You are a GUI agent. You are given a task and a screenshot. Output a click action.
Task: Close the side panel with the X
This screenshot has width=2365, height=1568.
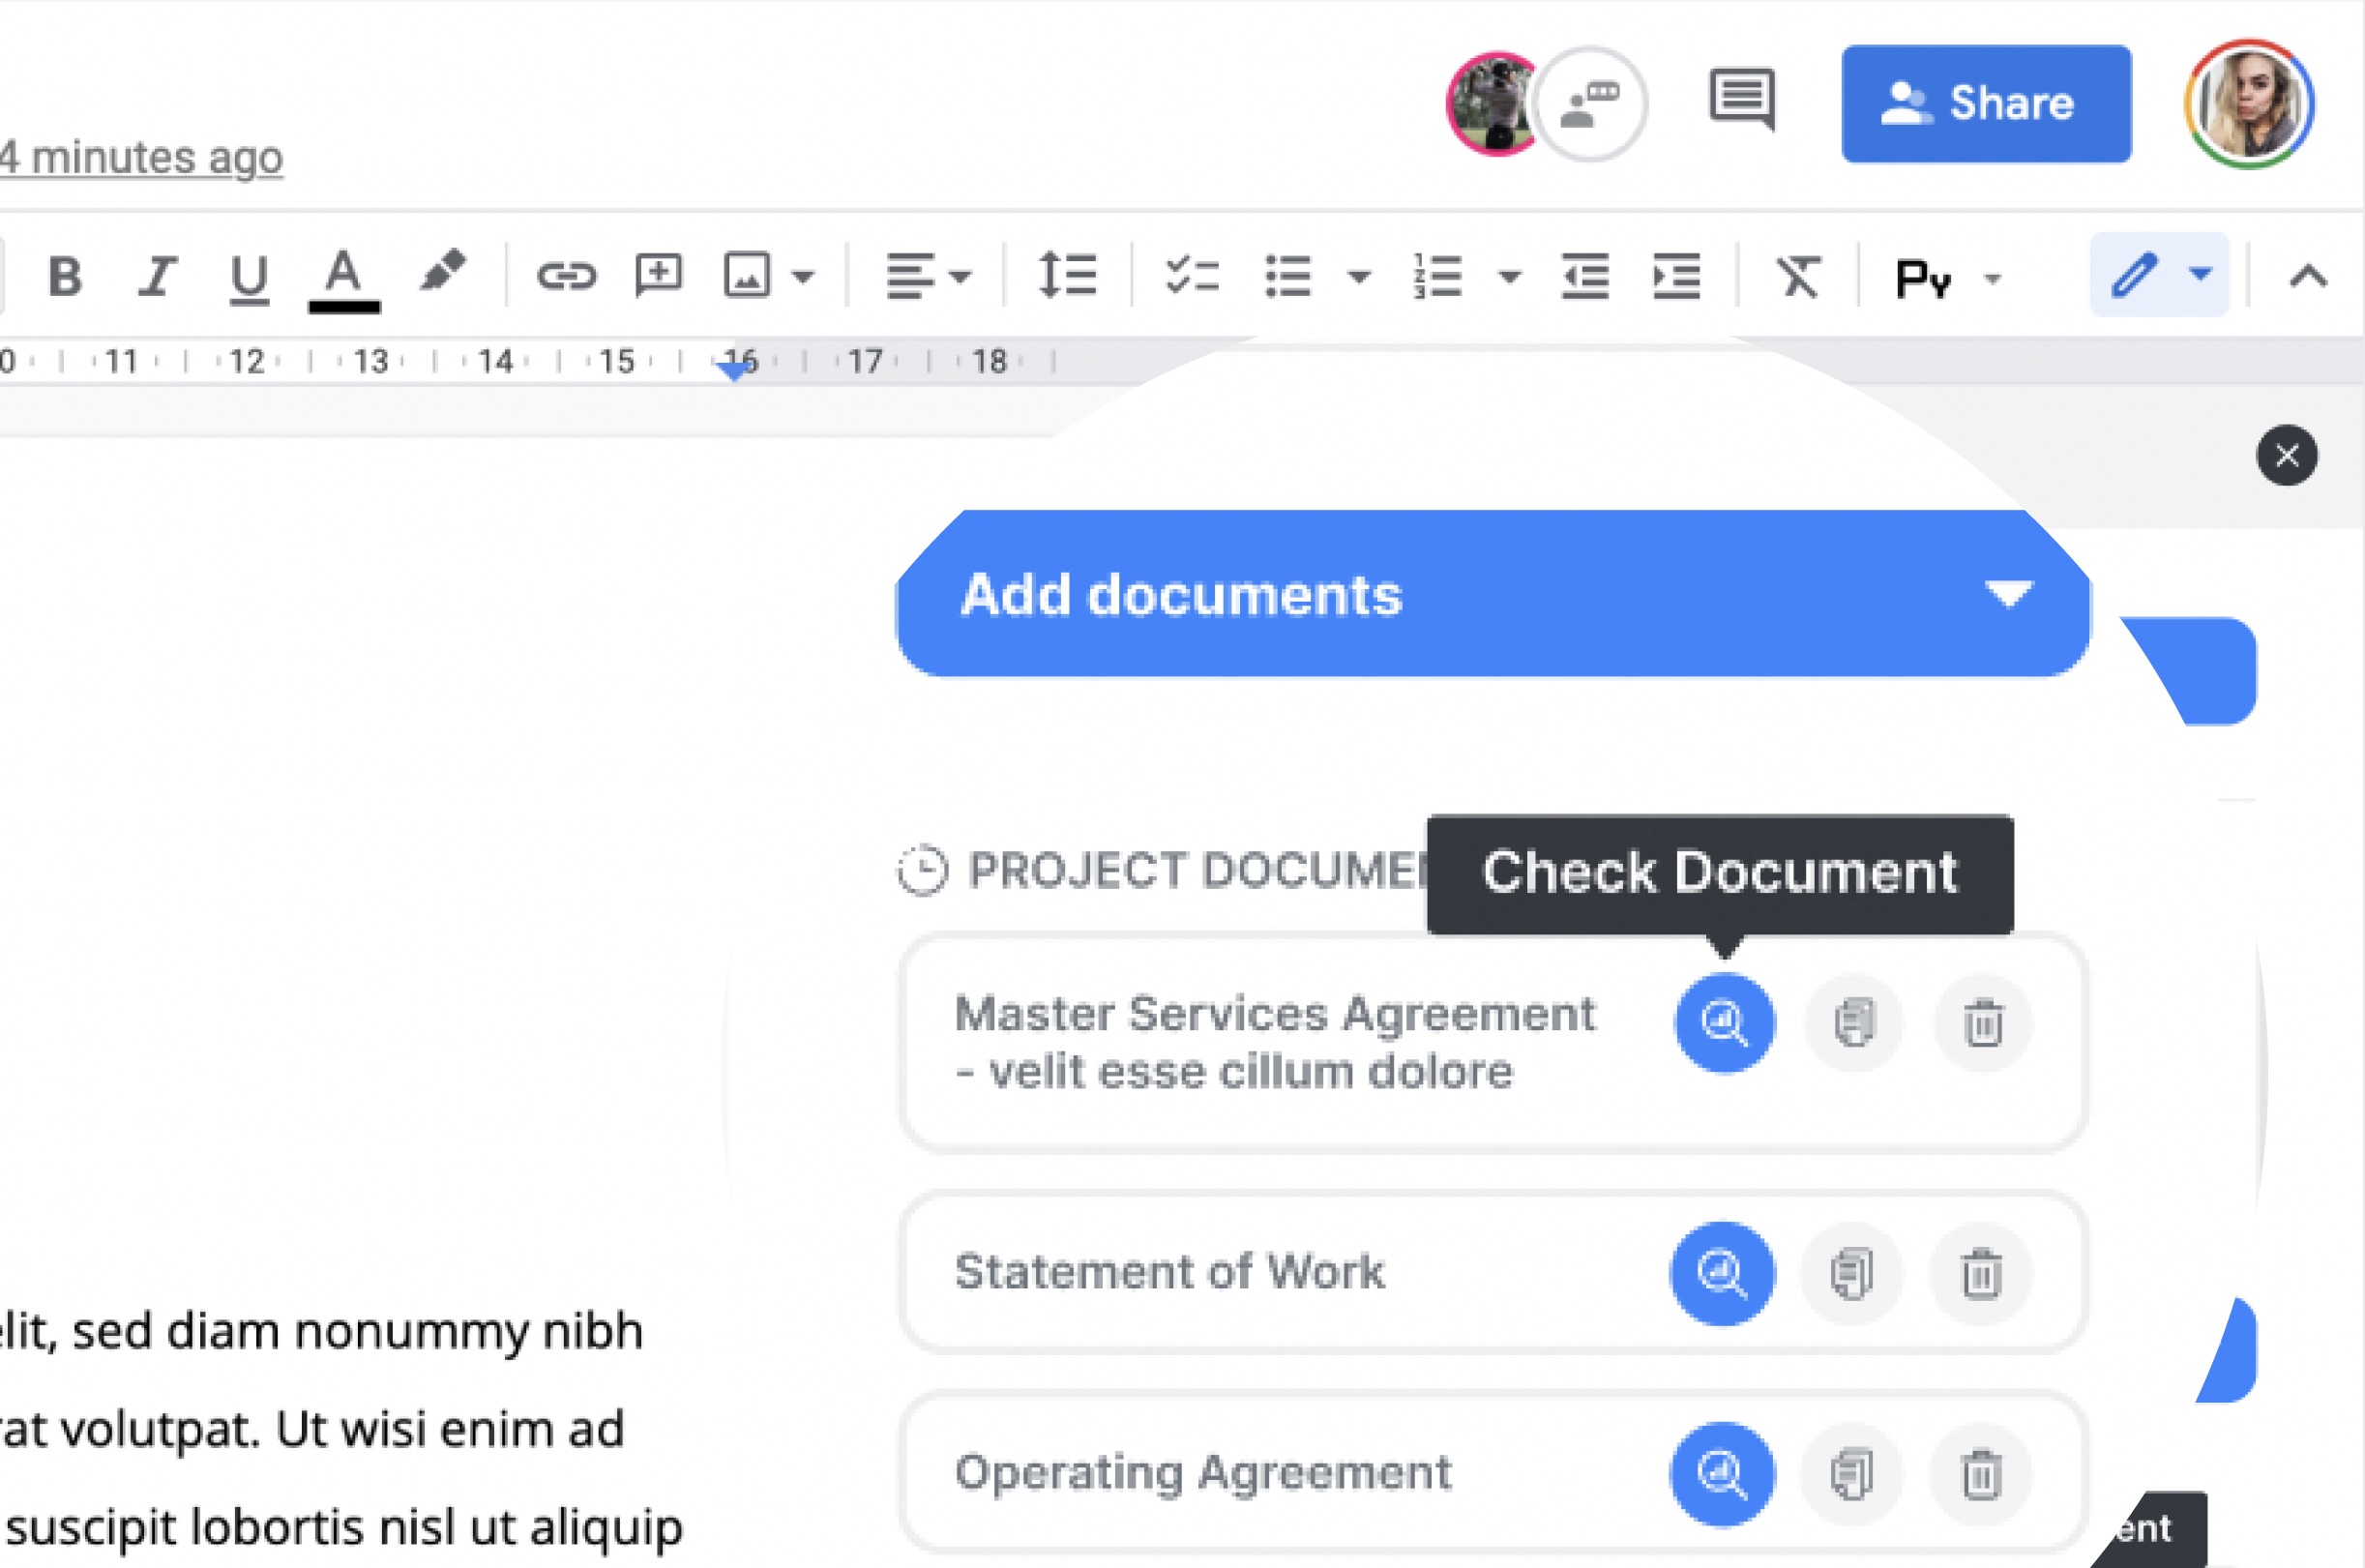pos(2286,455)
